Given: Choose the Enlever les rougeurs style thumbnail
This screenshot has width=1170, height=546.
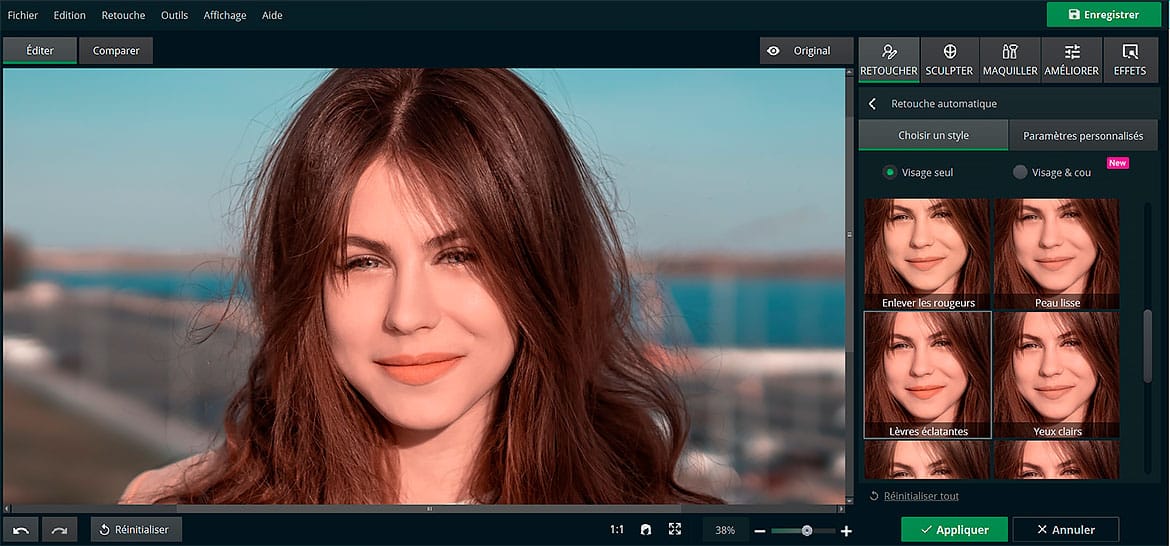Looking at the screenshot, I should pyautogui.click(x=927, y=254).
